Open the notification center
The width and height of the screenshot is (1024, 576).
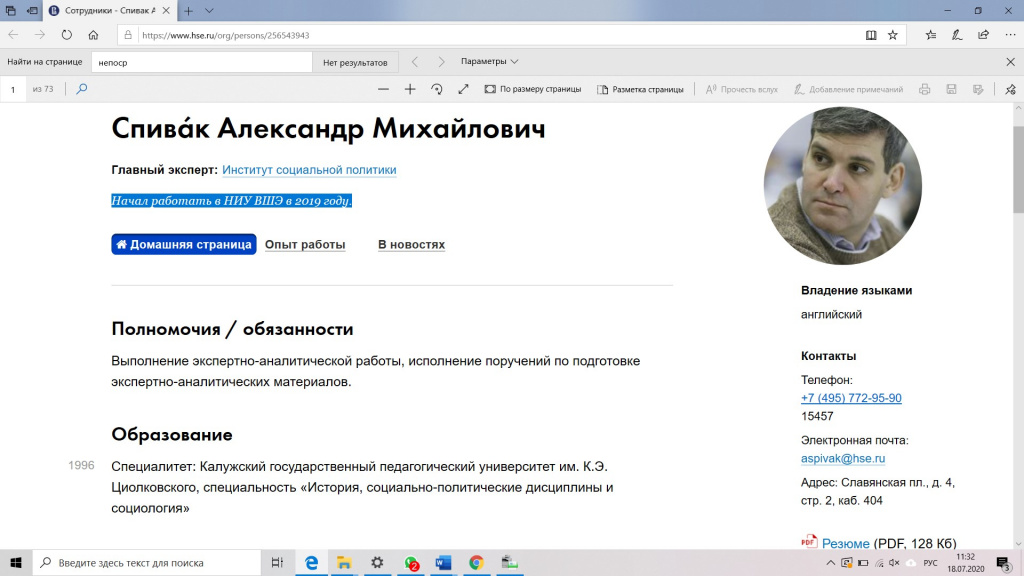tap(1003, 563)
